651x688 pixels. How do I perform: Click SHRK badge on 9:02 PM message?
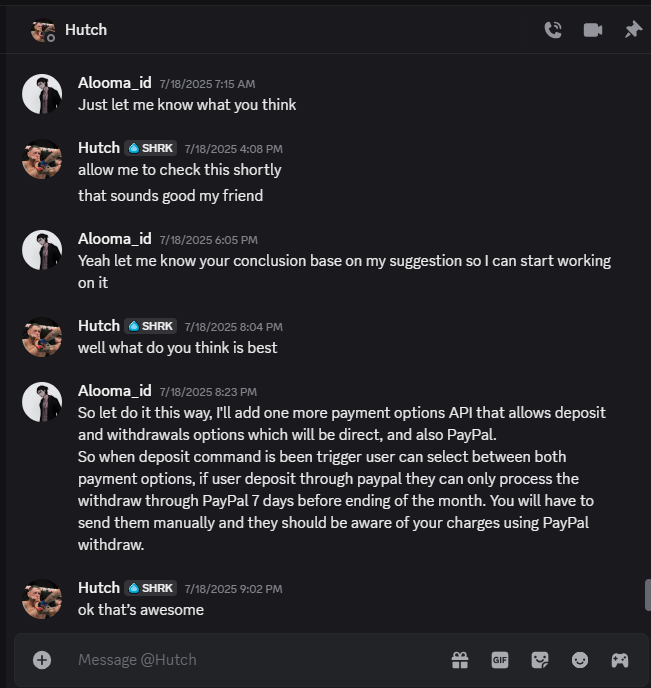[151, 588]
